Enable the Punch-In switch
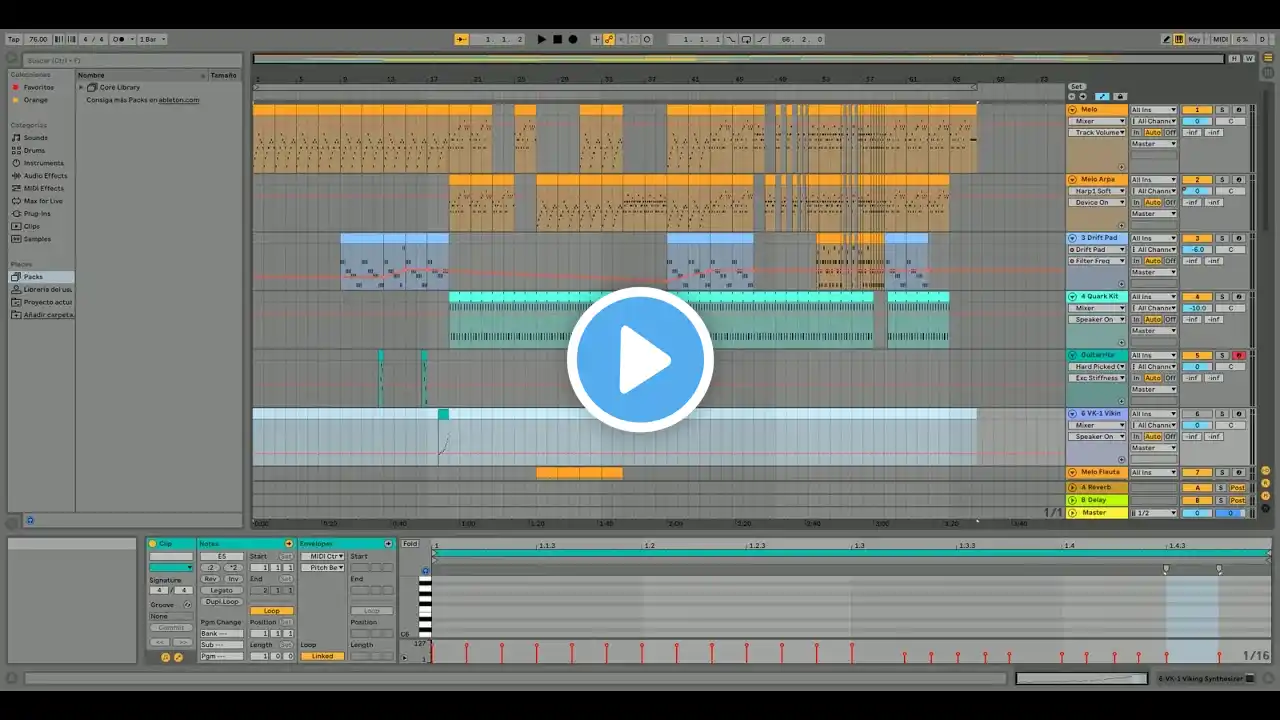Image resolution: width=1280 pixels, height=720 pixels. [731, 39]
